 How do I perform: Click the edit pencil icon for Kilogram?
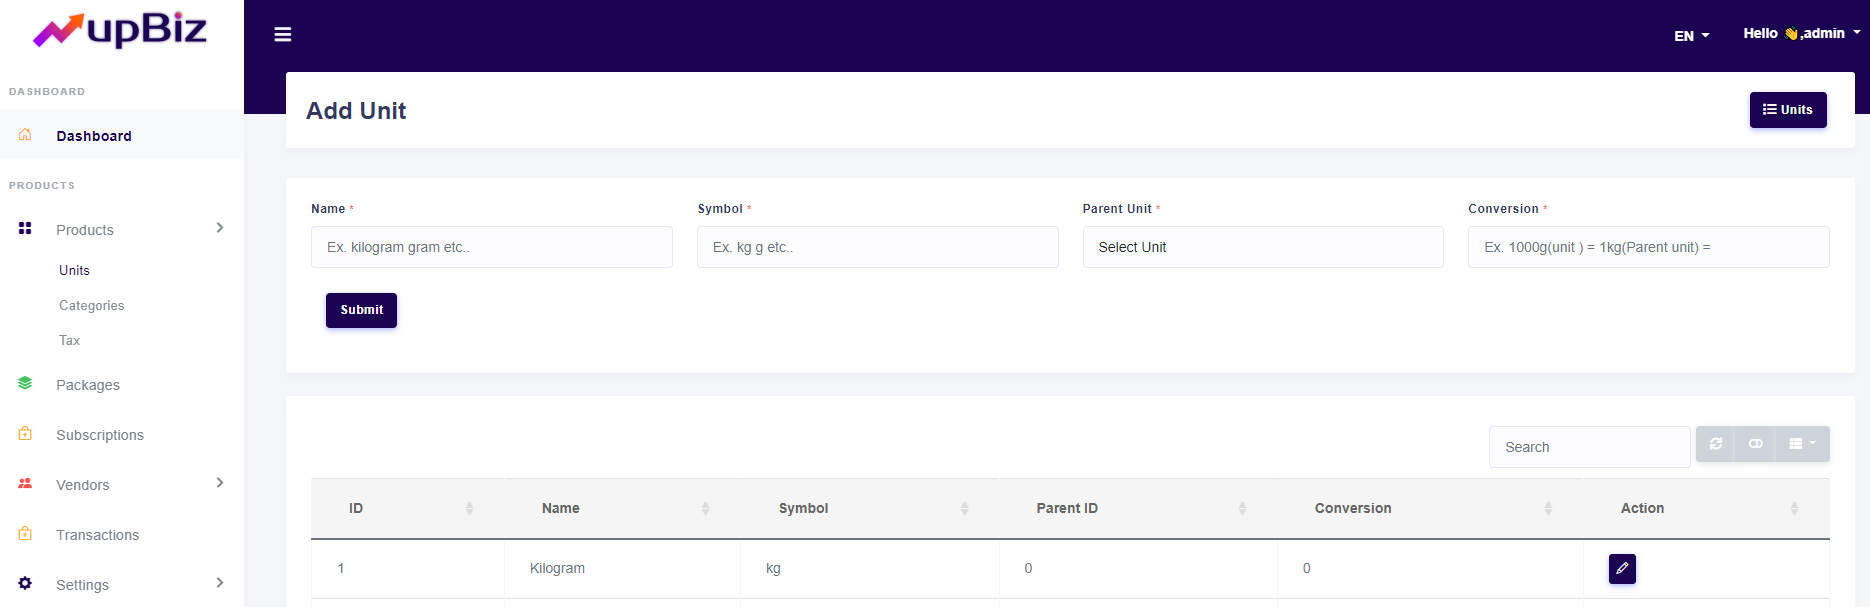[x=1622, y=568]
